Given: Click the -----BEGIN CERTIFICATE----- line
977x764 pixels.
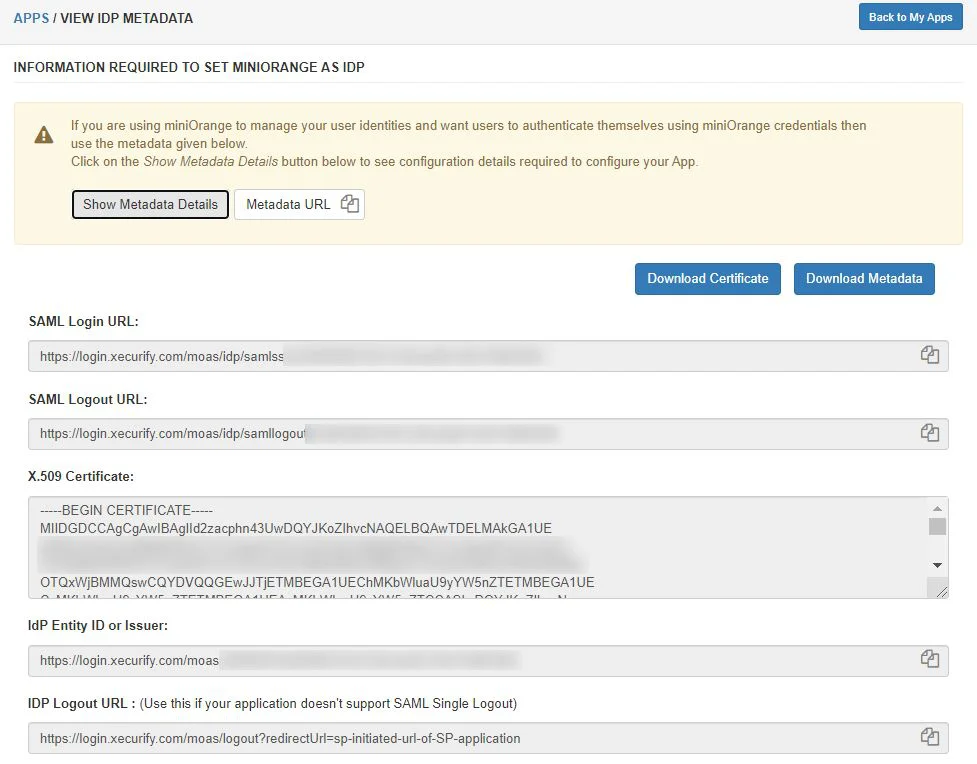Looking at the screenshot, I should tap(126, 510).
